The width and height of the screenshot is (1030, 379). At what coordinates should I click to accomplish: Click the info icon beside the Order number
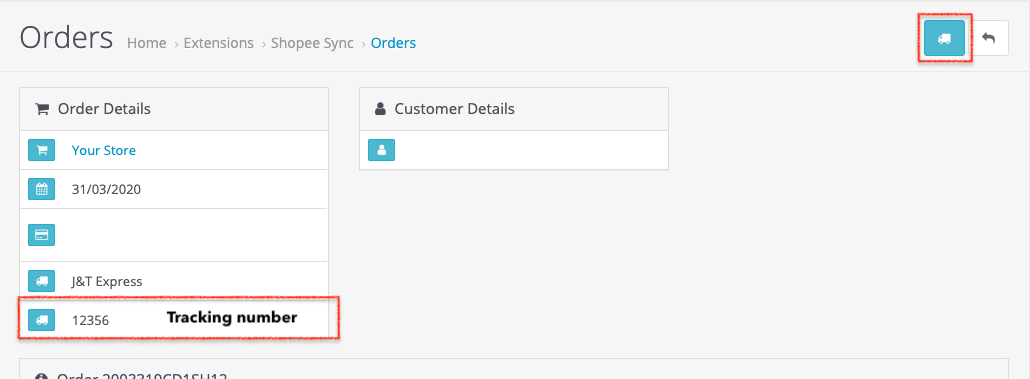(x=42, y=377)
